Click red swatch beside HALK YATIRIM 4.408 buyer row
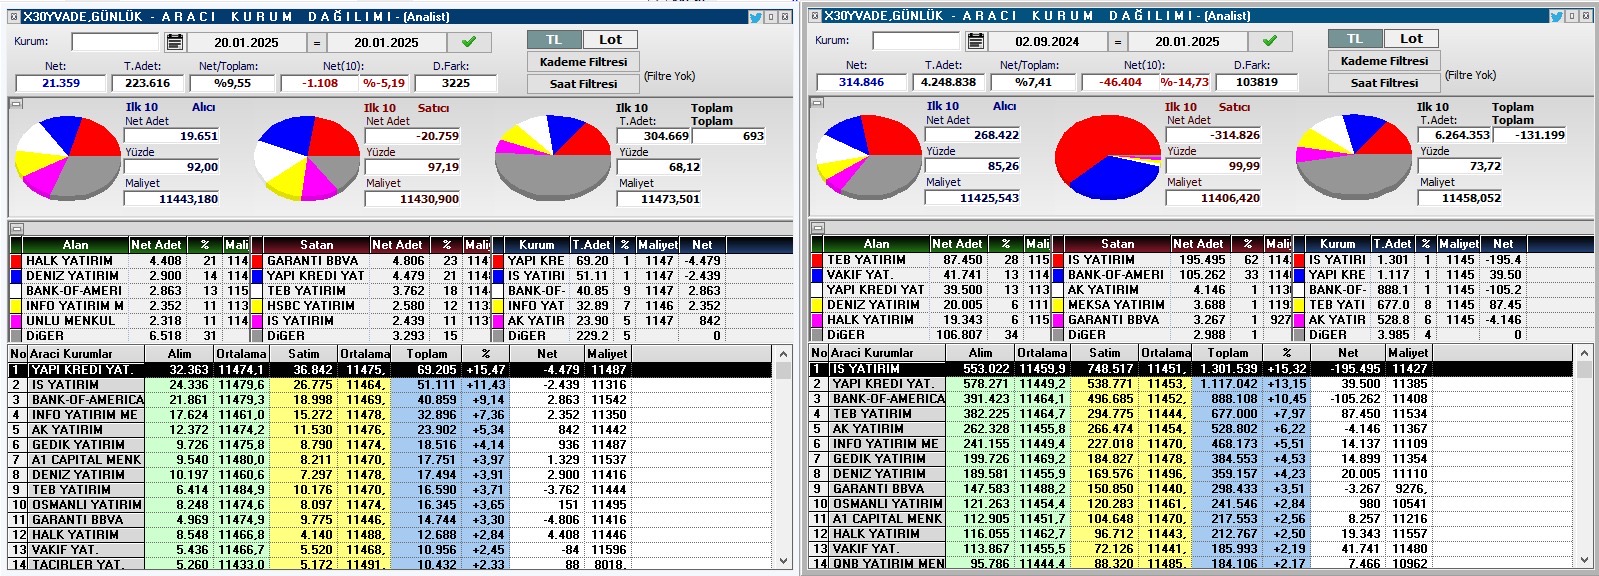This screenshot has width=1599, height=576. pos(15,261)
